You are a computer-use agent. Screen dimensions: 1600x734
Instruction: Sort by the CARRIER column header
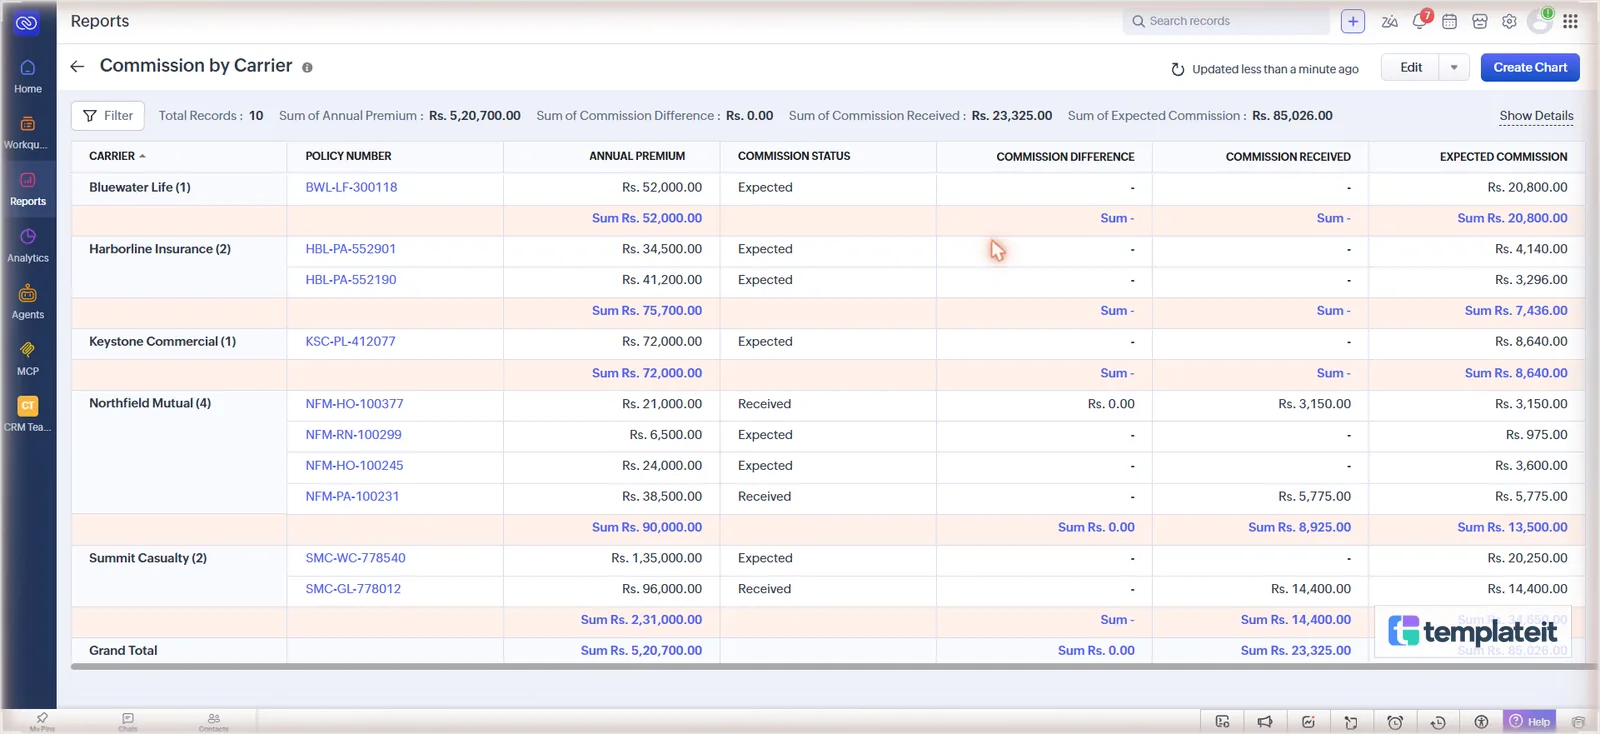pos(117,156)
